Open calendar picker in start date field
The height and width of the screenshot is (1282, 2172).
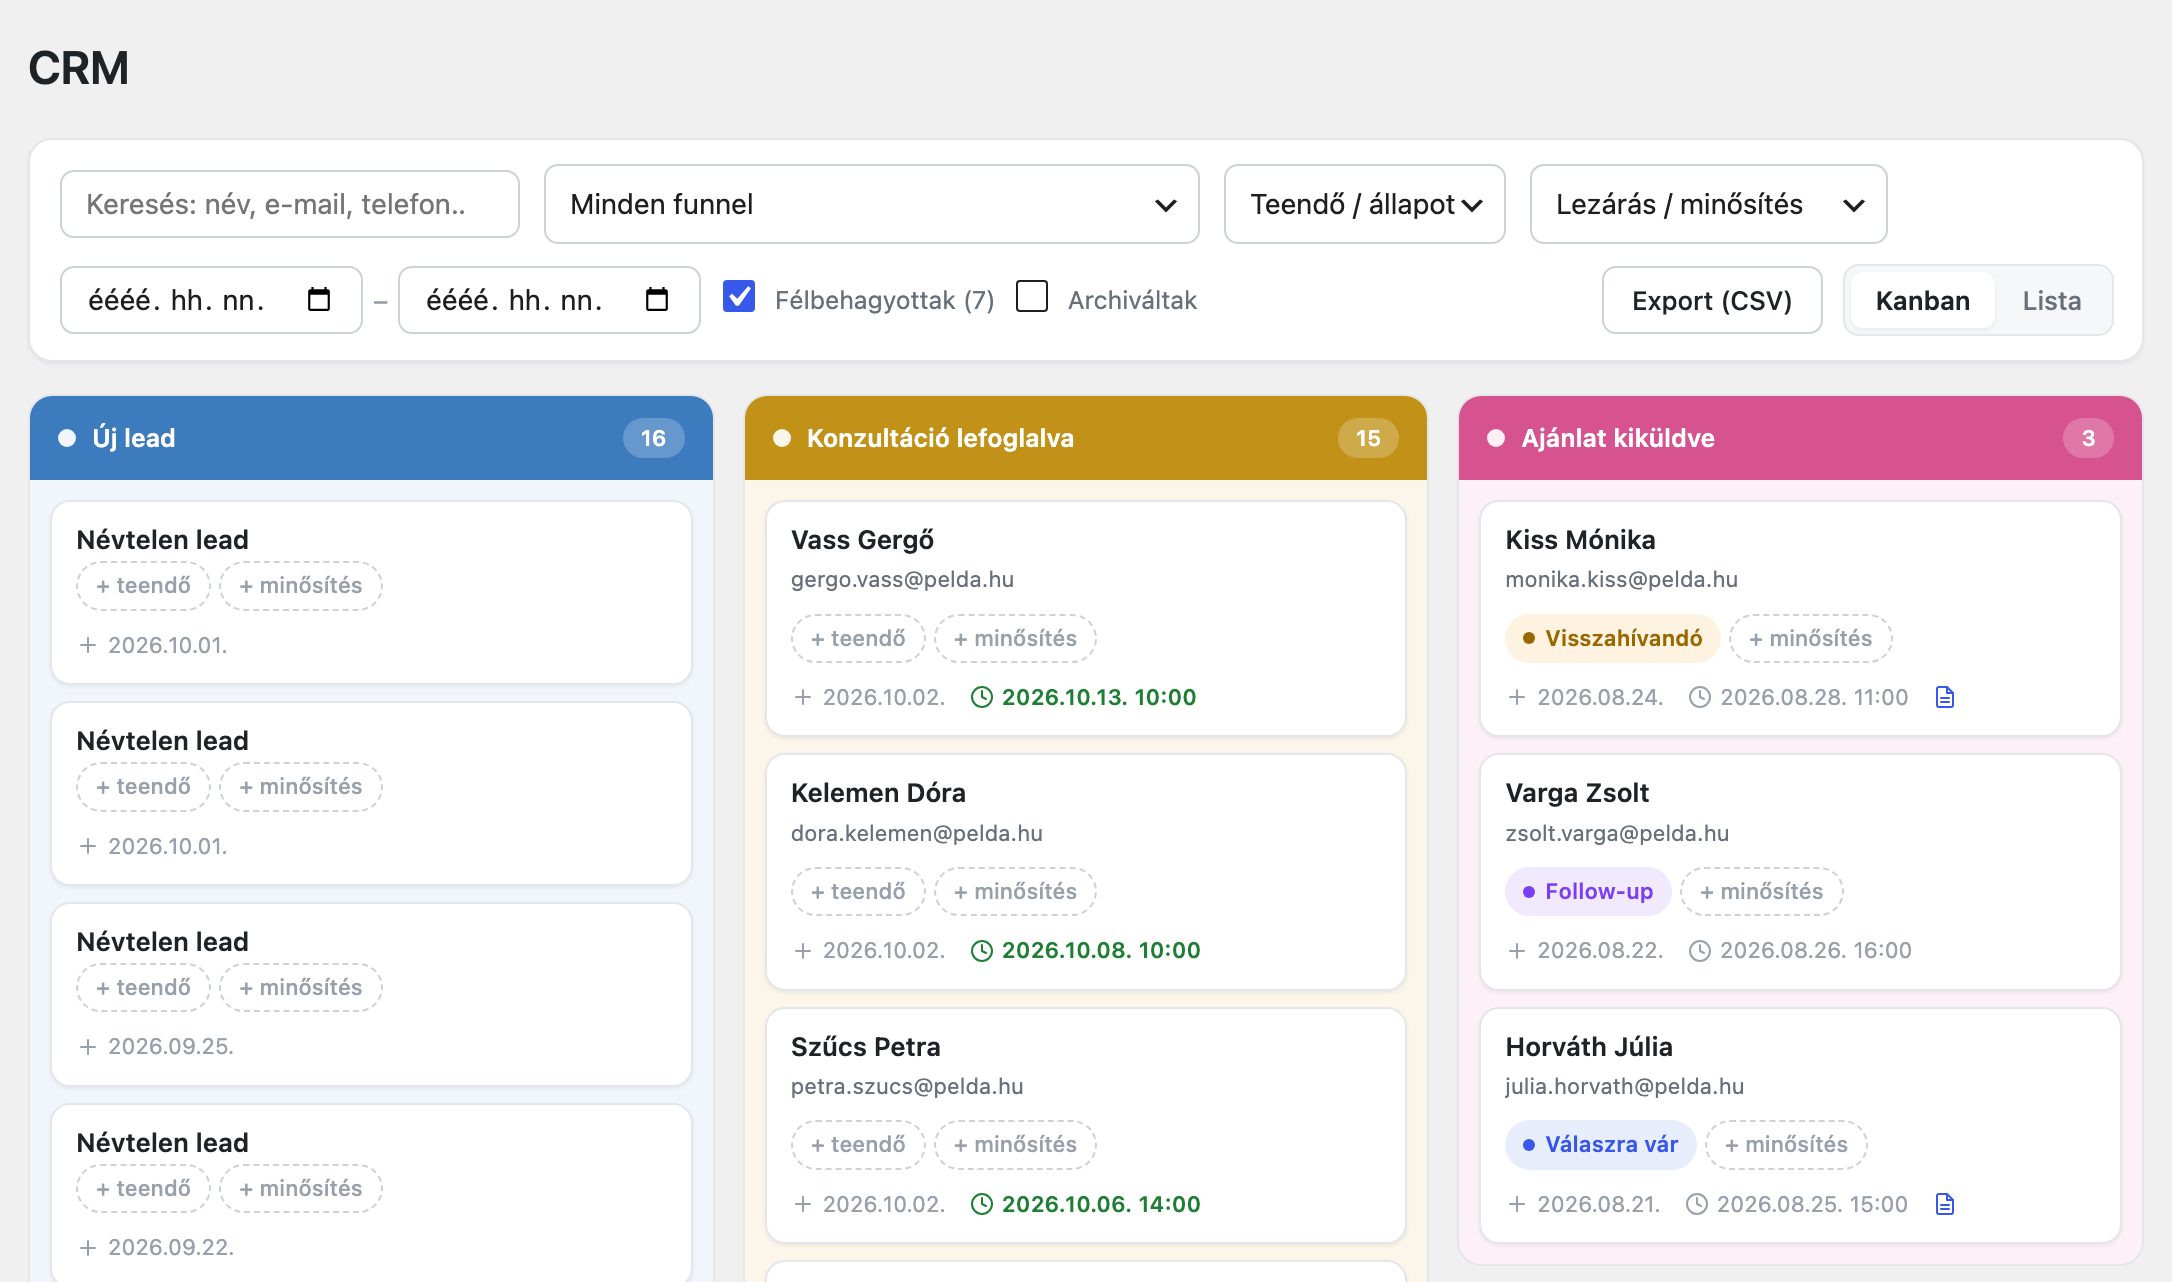pos(319,300)
